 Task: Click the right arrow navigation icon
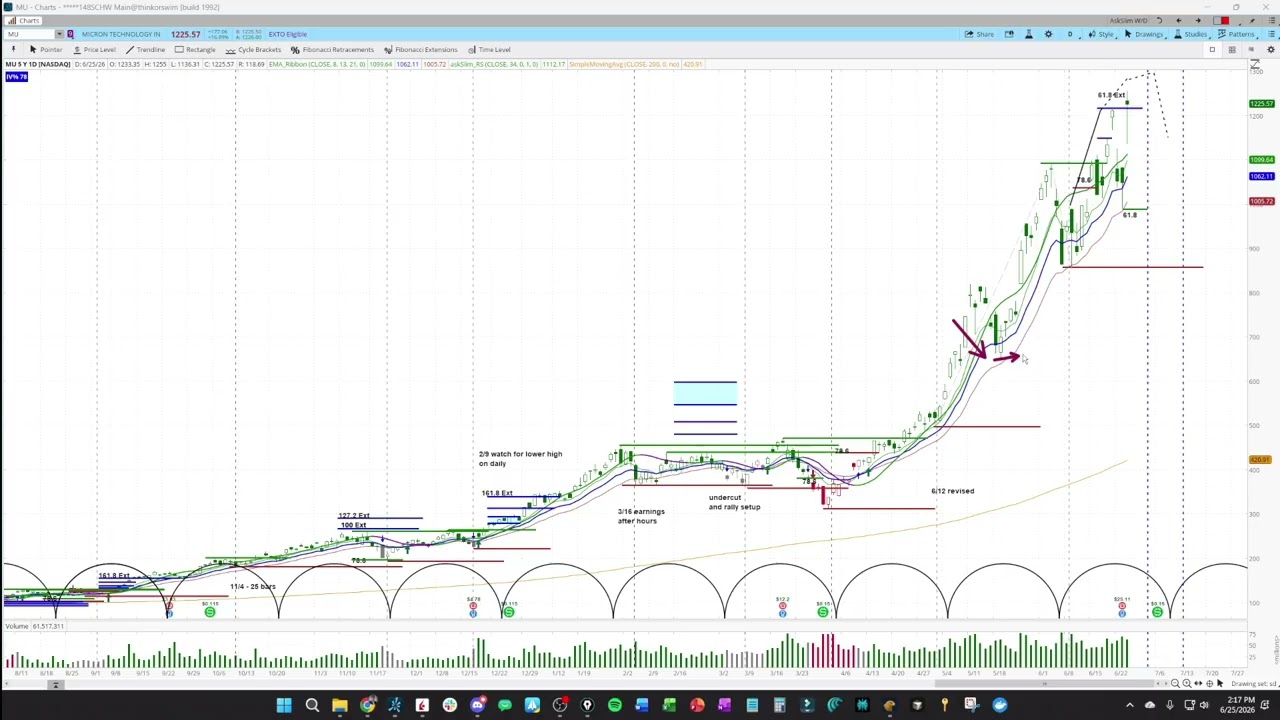pyautogui.click(x=1198, y=20)
